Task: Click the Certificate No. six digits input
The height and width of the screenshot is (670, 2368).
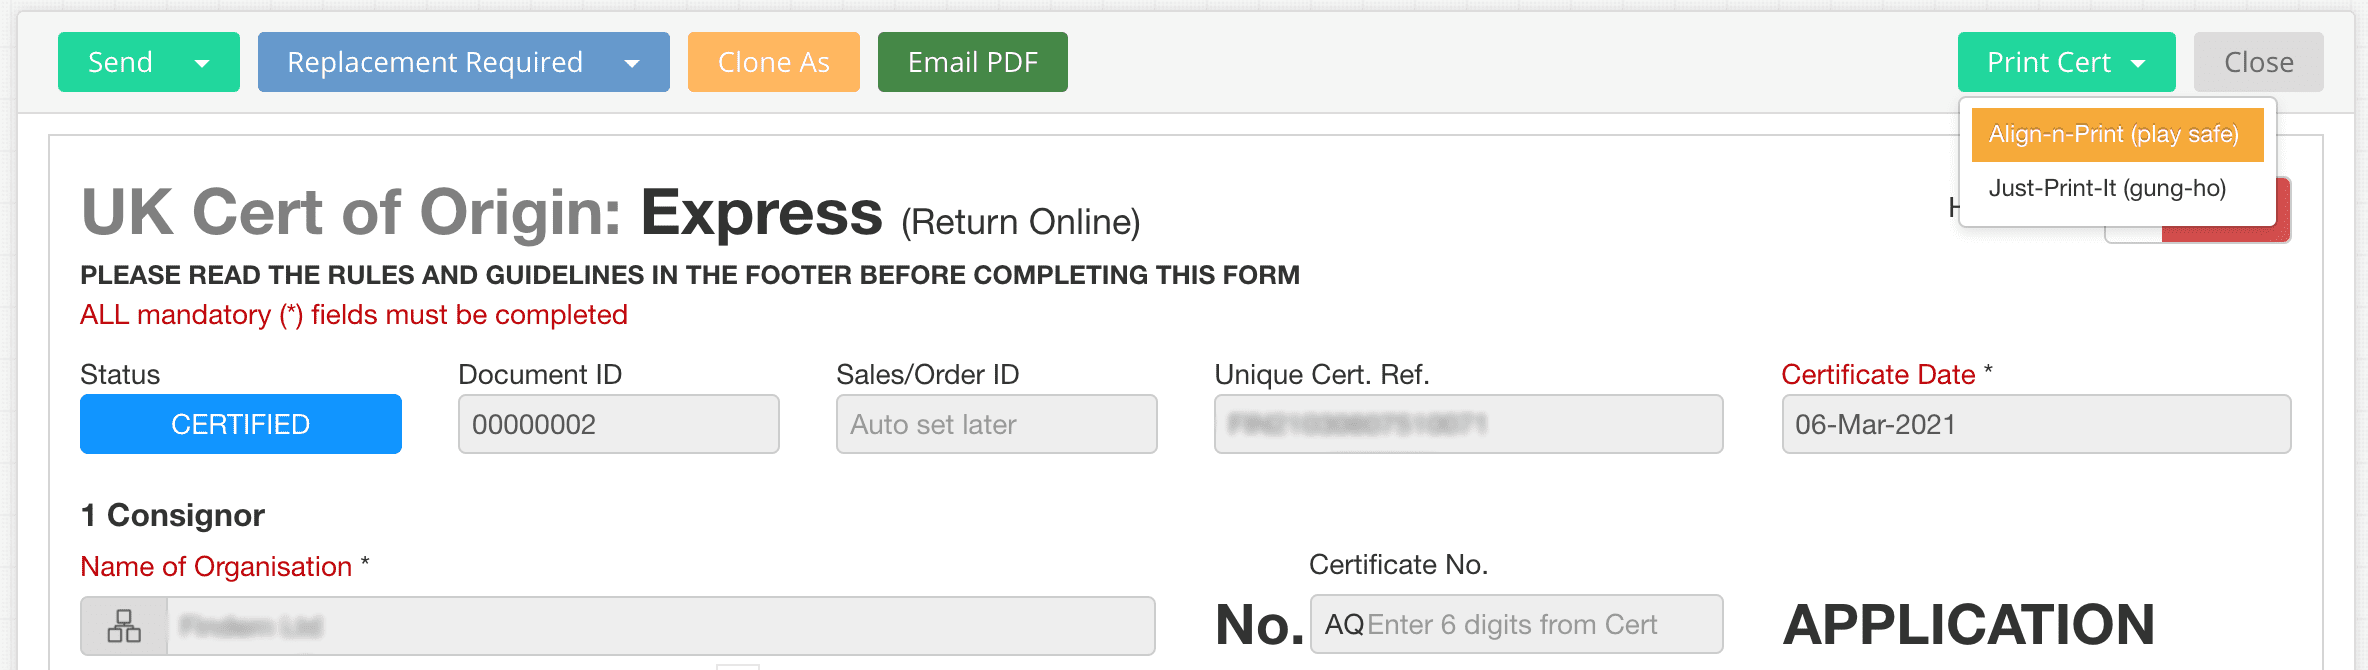Action: tap(1517, 624)
